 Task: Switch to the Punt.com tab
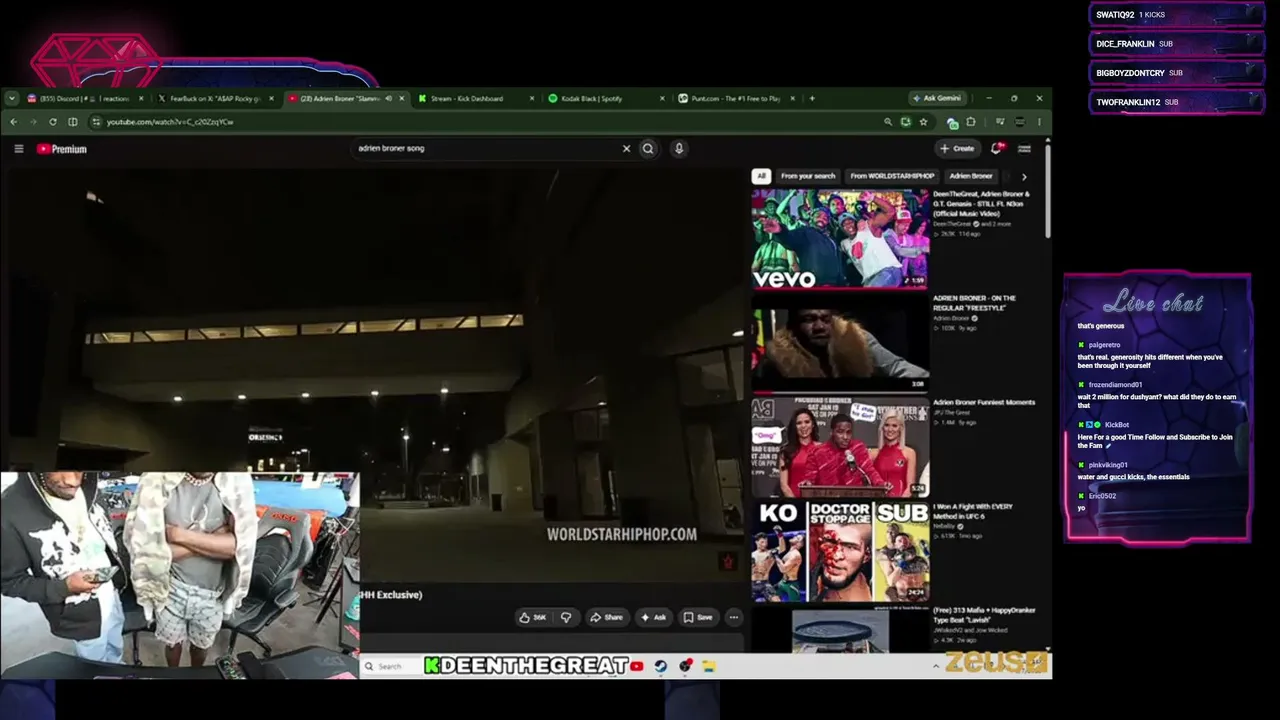pos(735,98)
